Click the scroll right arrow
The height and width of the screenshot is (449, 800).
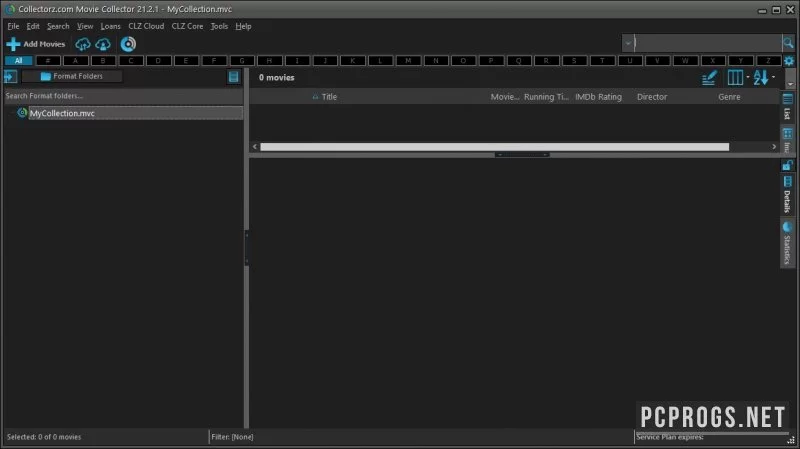(774, 147)
